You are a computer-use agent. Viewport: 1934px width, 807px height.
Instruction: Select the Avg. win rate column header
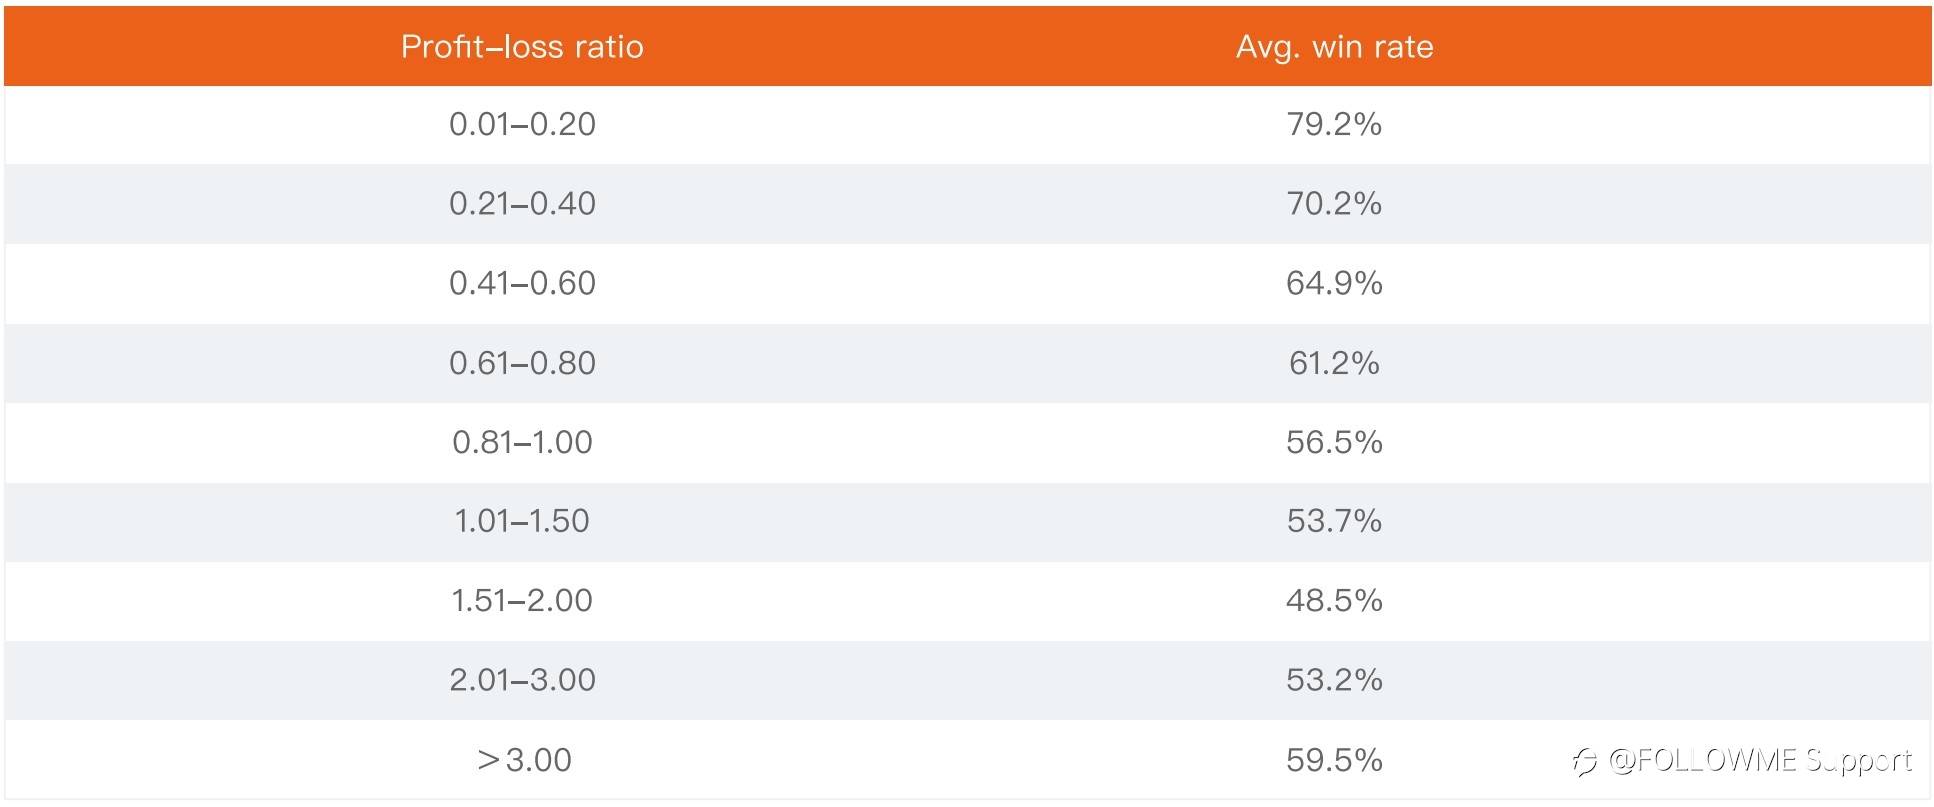(x=1334, y=47)
